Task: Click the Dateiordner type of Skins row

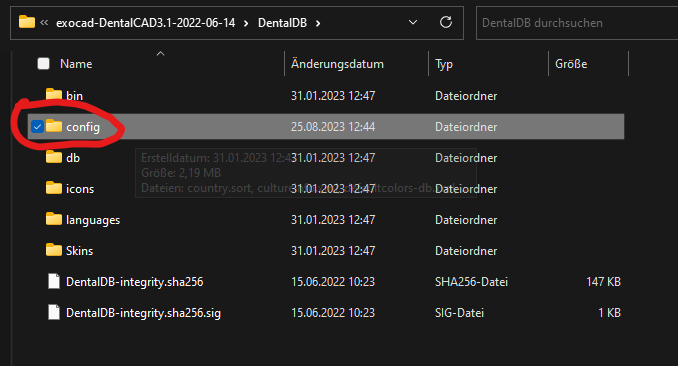Action: (466, 251)
